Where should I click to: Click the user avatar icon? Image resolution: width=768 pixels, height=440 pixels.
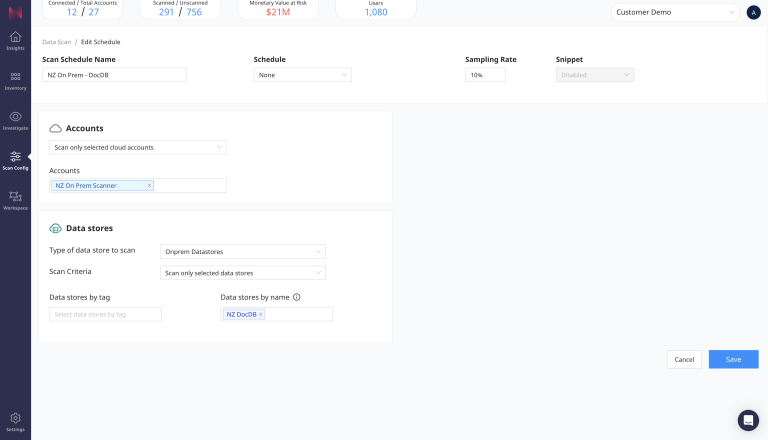(753, 13)
